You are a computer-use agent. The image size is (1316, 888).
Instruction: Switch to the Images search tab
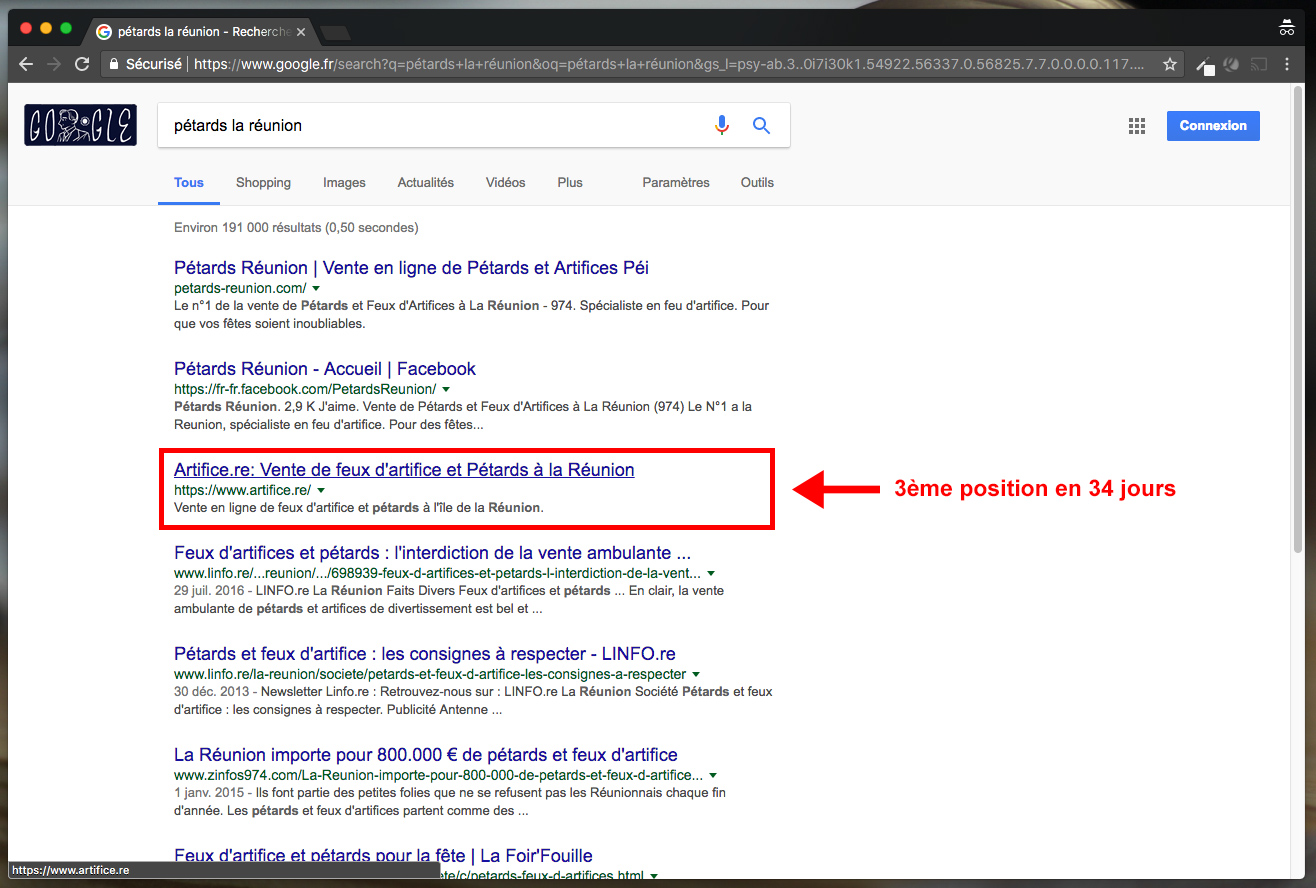click(344, 182)
